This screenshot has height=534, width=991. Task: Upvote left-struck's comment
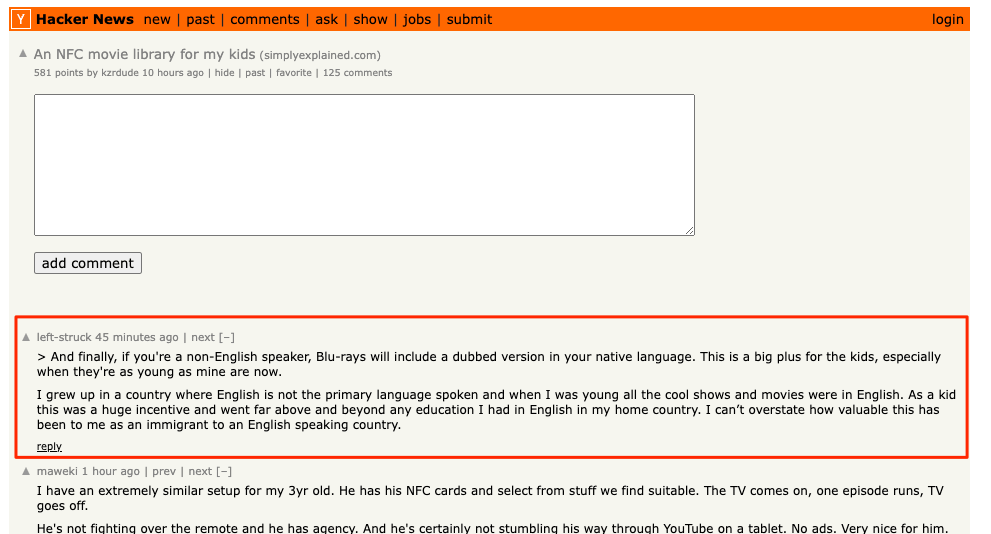coord(26,337)
